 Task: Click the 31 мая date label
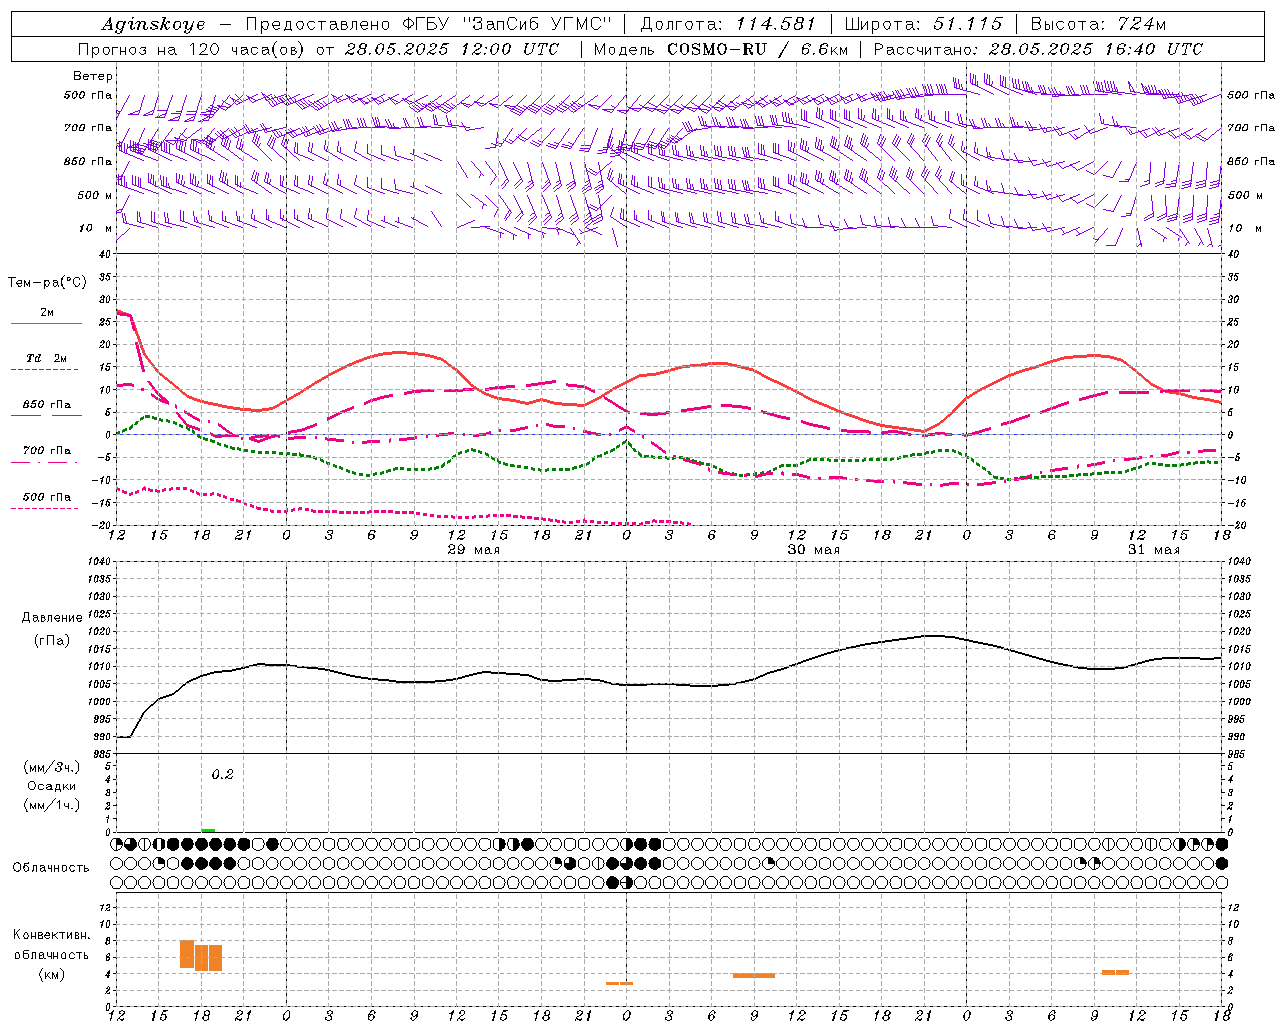point(1153,550)
